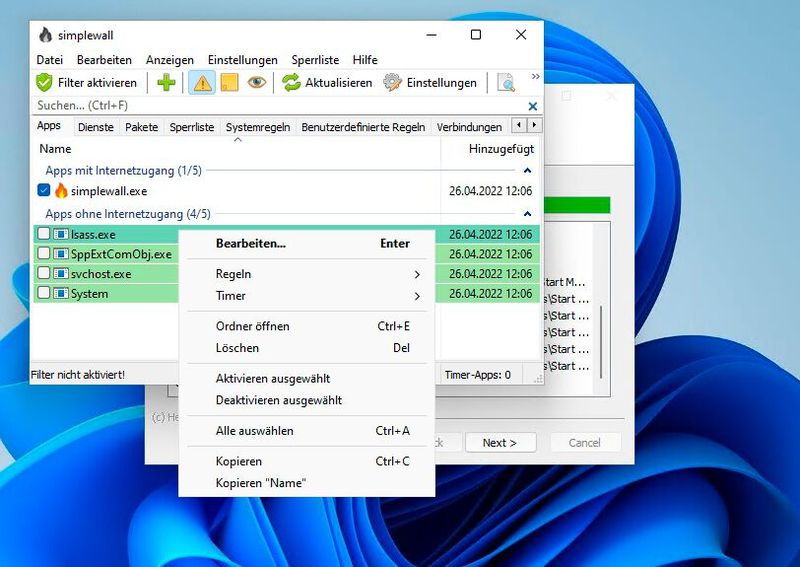The height and width of the screenshot is (567, 800).
Task: Switch to the Sperrliste tab
Action: pyautogui.click(x=192, y=127)
